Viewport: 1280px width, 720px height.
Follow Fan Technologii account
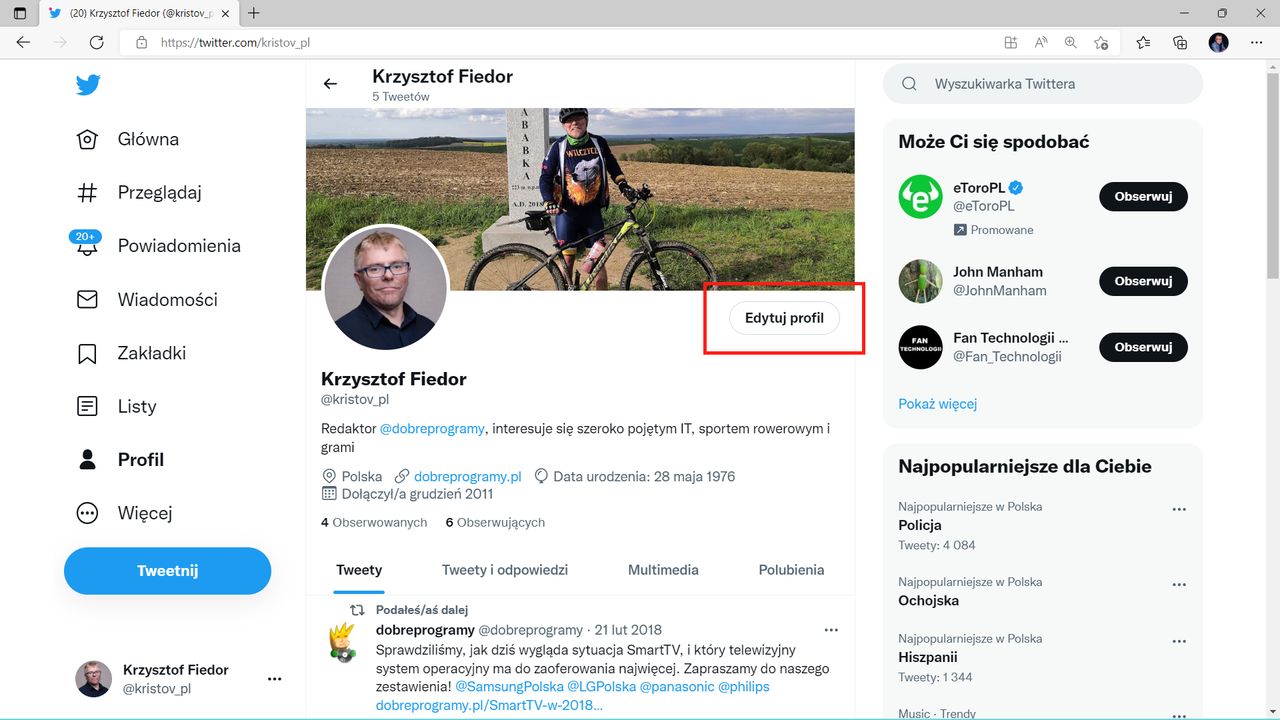pos(1143,347)
